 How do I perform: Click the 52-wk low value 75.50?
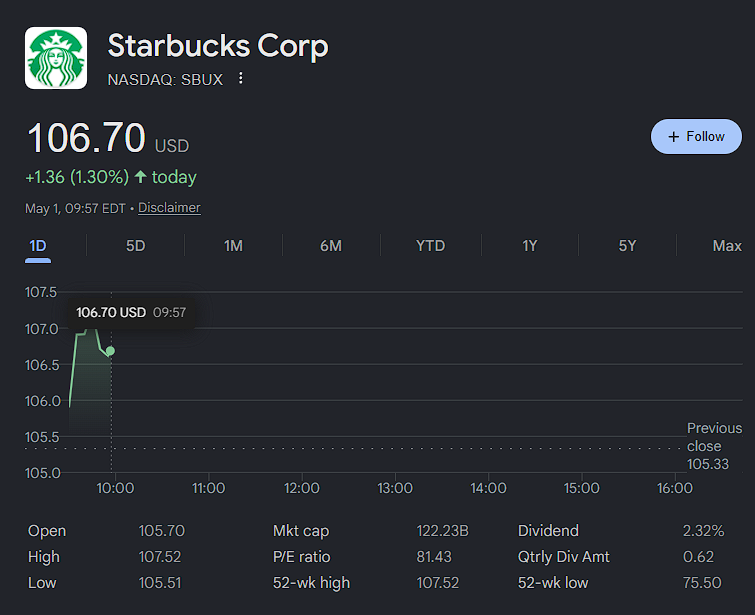702,583
